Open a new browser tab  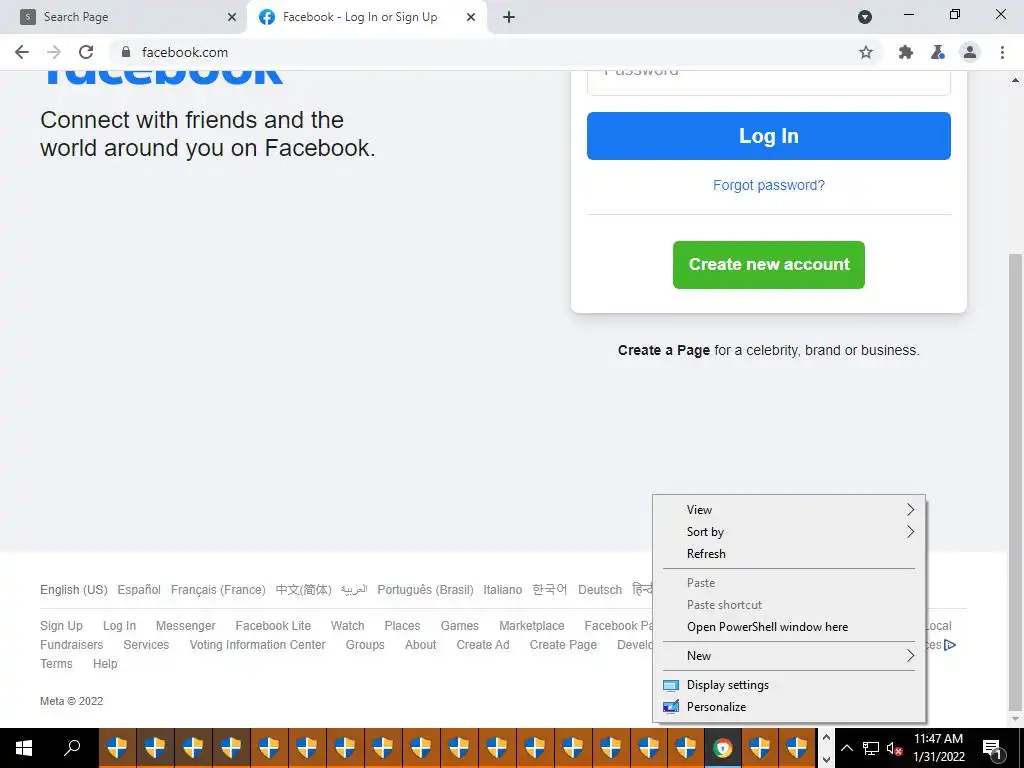pos(509,17)
